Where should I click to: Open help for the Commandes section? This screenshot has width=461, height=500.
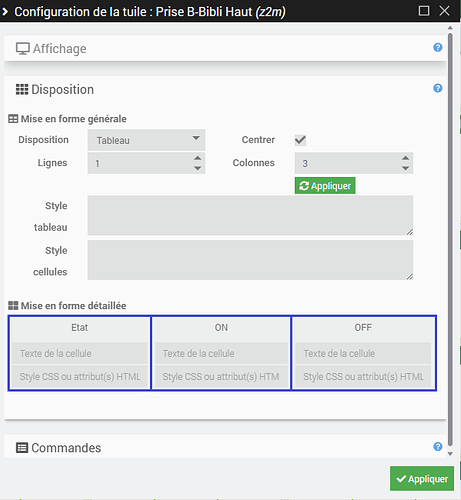(438, 447)
